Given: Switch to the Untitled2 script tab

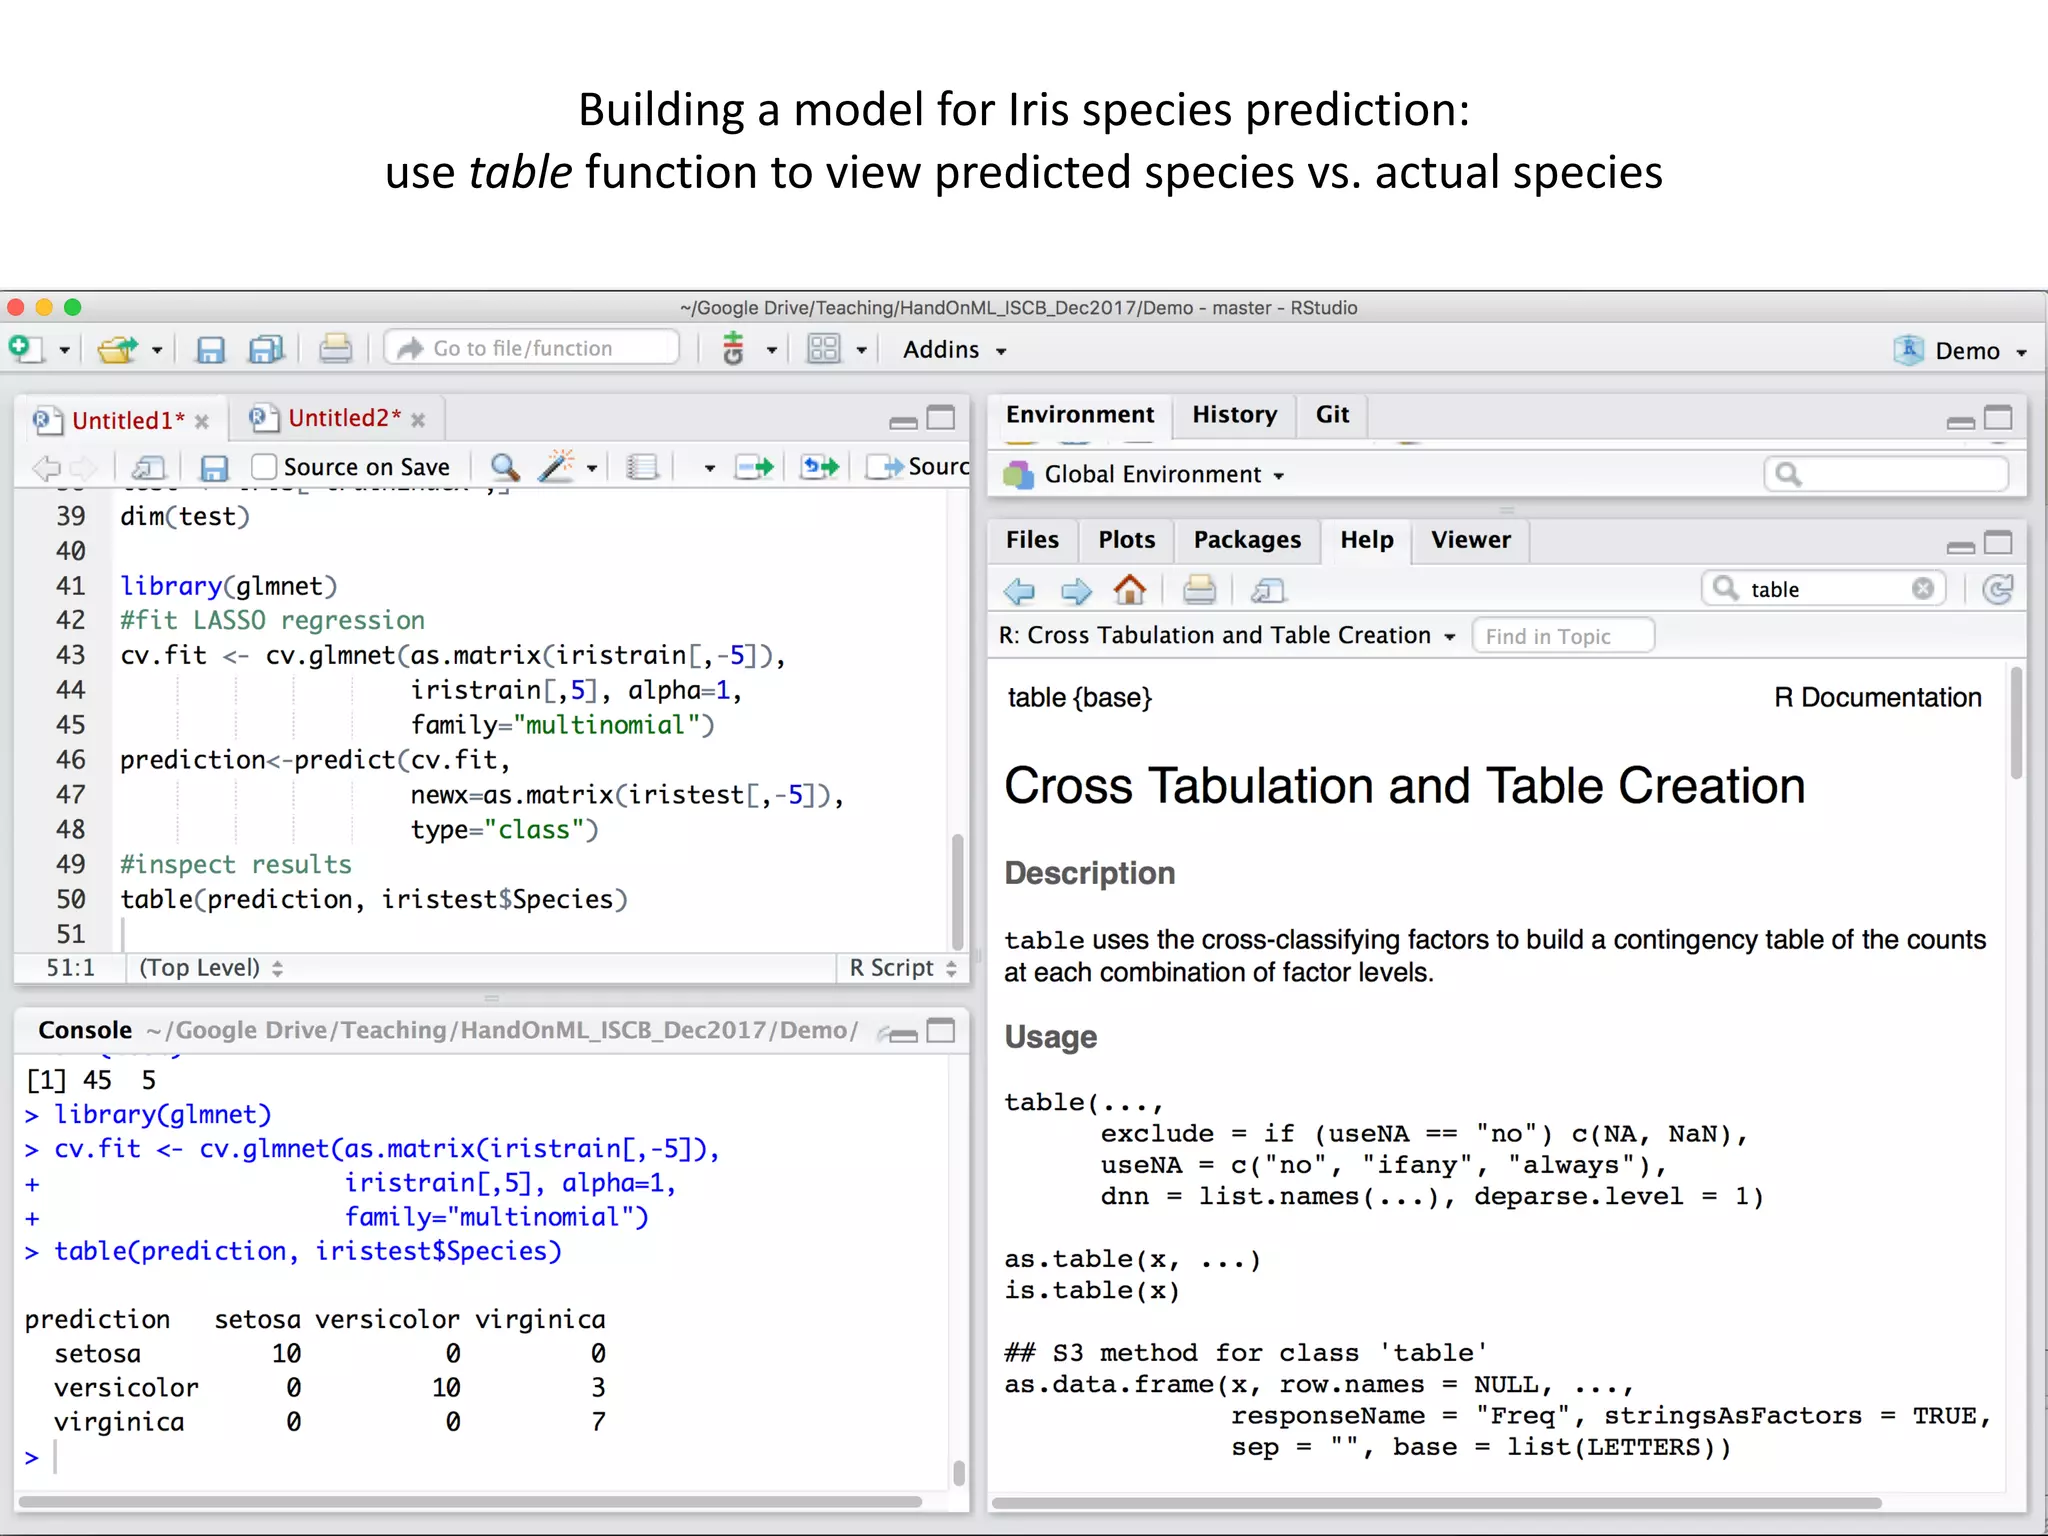Looking at the screenshot, I should point(343,418).
